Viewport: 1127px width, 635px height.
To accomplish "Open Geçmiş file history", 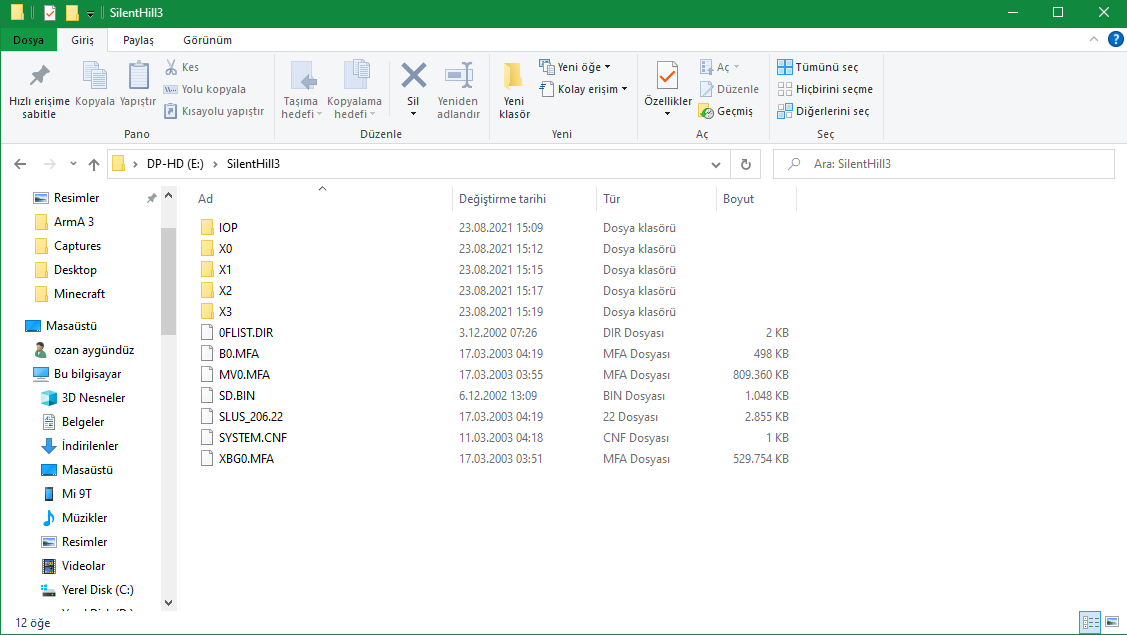I will click(726, 111).
